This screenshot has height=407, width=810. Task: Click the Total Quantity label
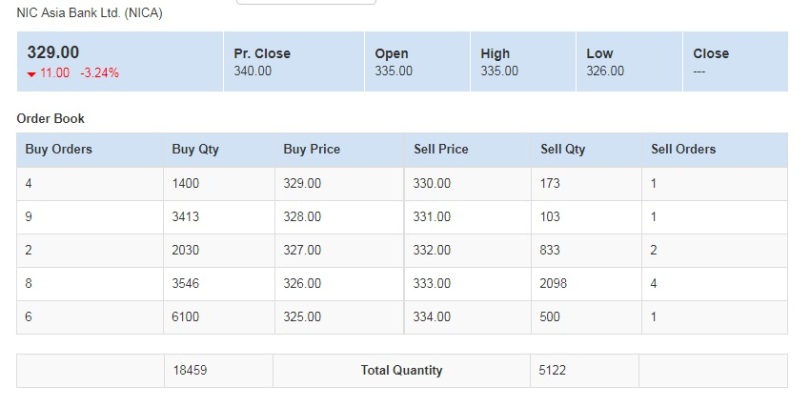pos(401,370)
